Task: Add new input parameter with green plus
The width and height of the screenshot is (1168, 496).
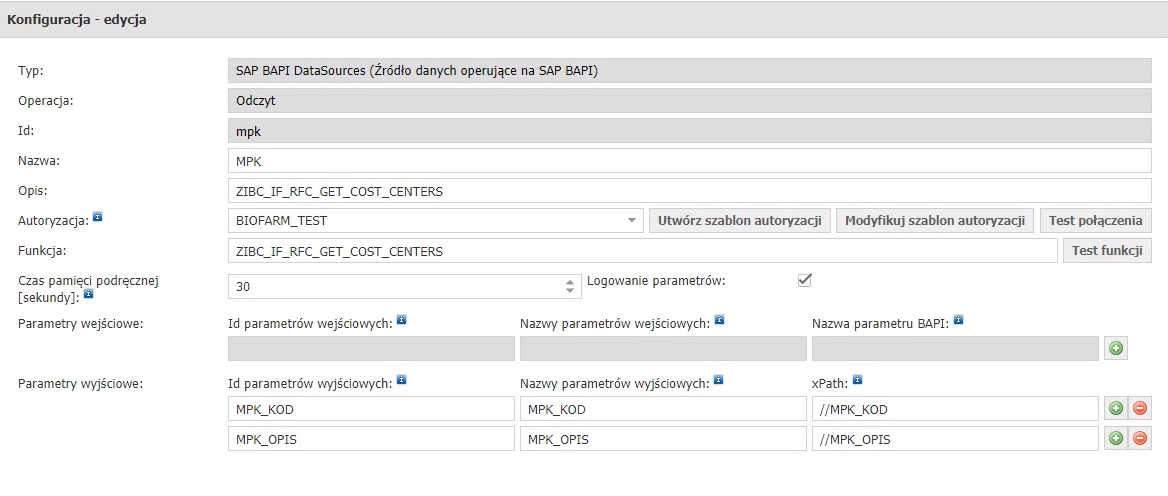Action: coord(1116,349)
